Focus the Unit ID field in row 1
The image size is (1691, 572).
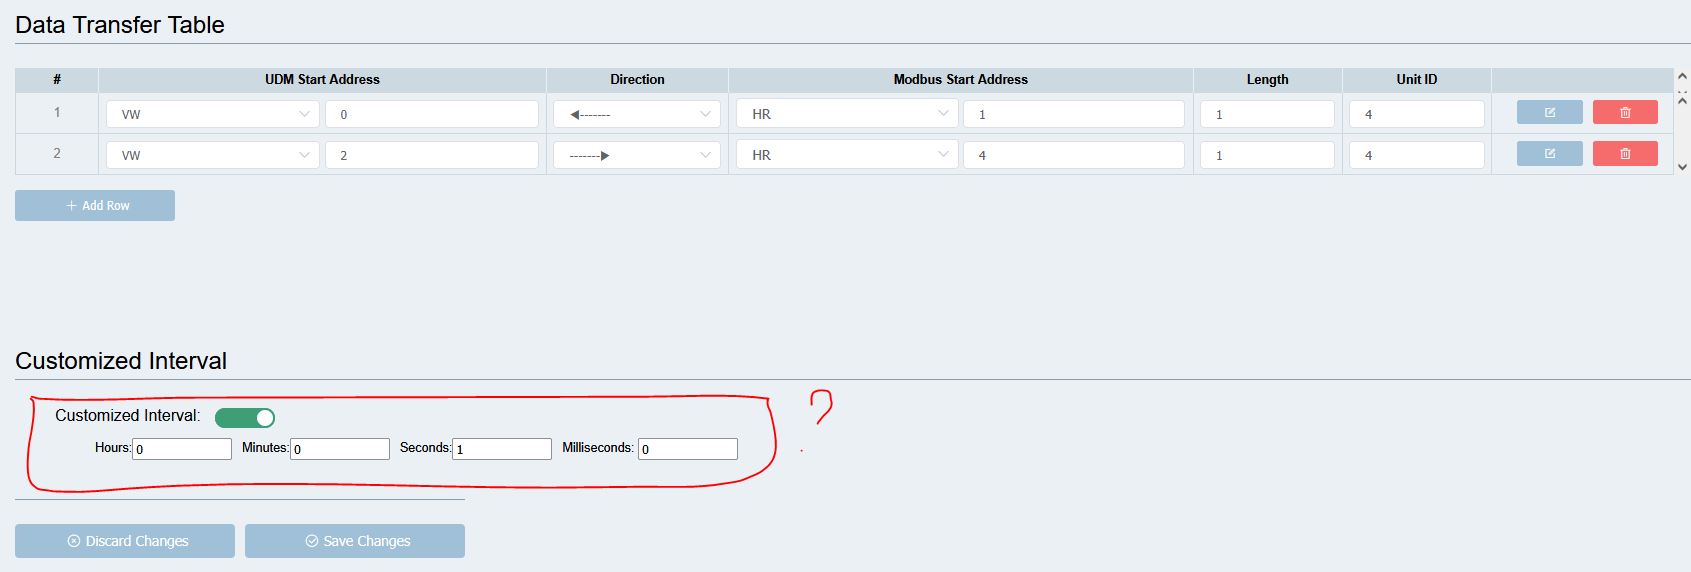(x=1417, y=114)
